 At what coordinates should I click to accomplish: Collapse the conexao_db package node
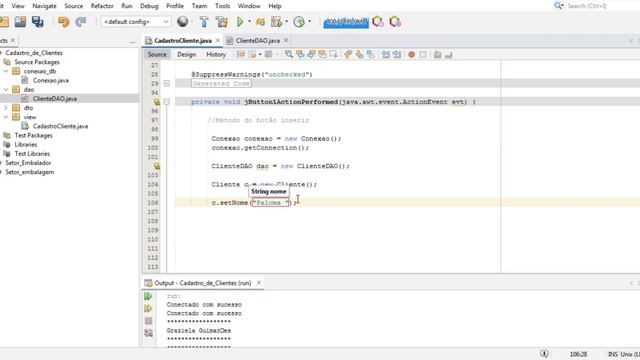pyautogui.click(x=6, y=71)
